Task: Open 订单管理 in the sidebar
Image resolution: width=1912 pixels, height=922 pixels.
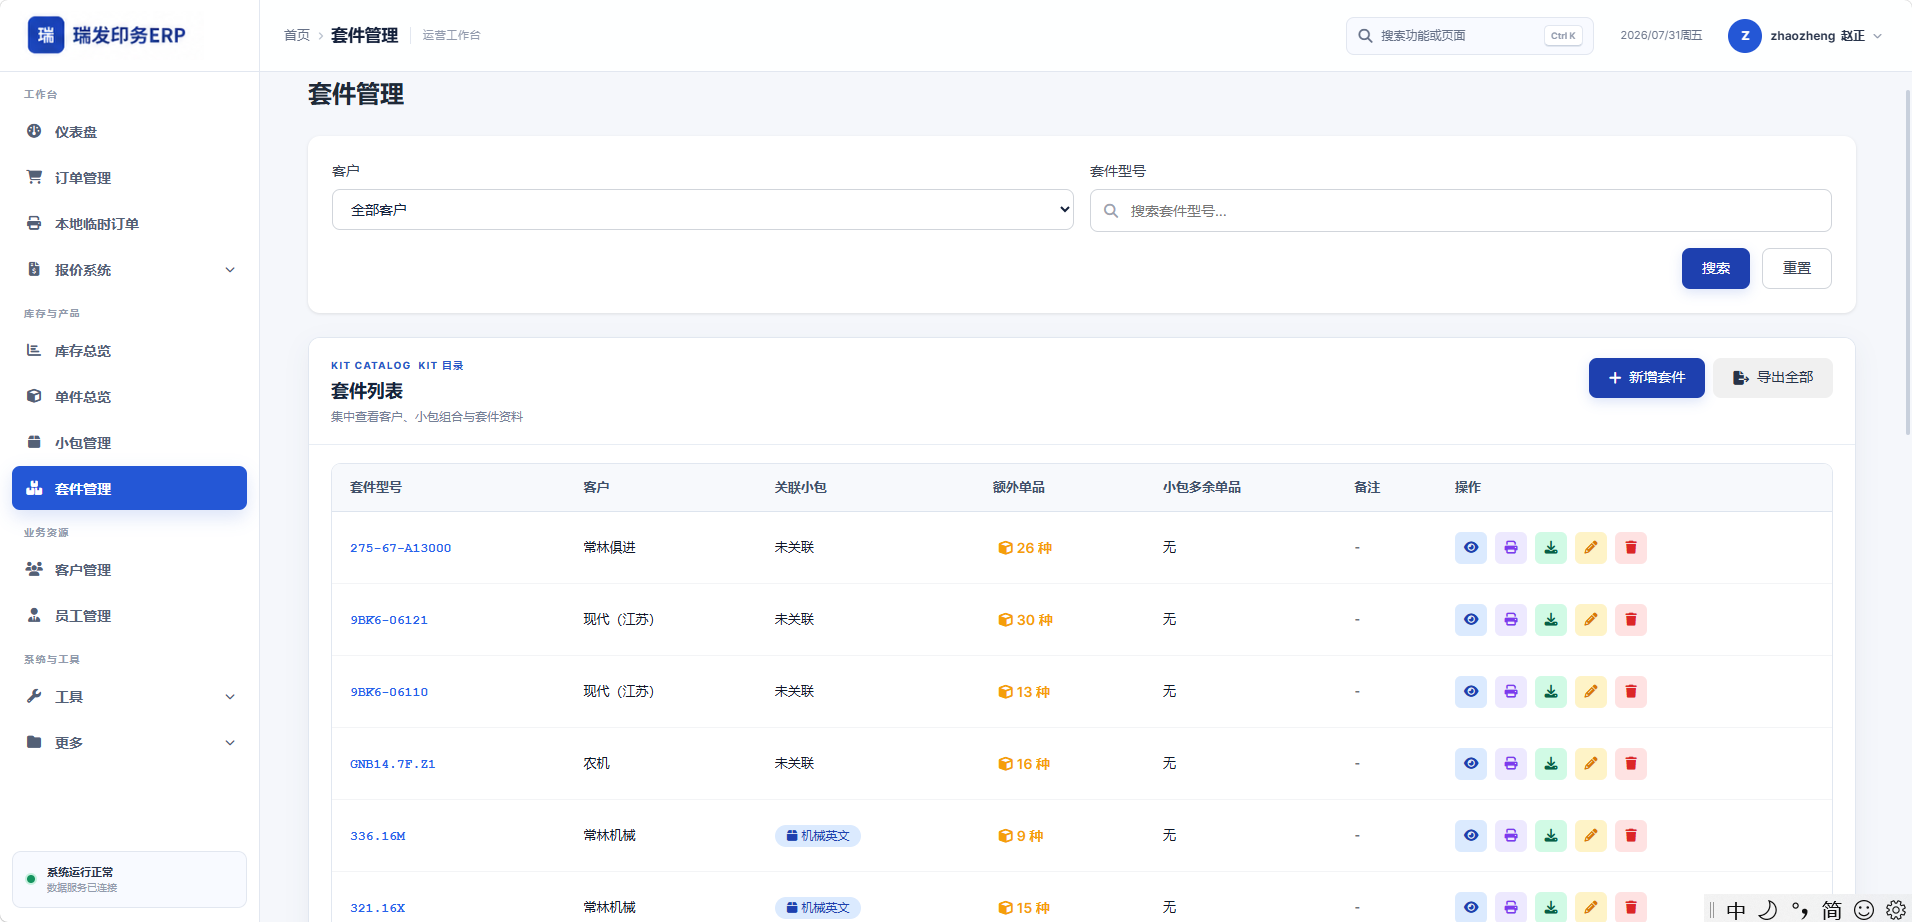Action: point(129,178)
